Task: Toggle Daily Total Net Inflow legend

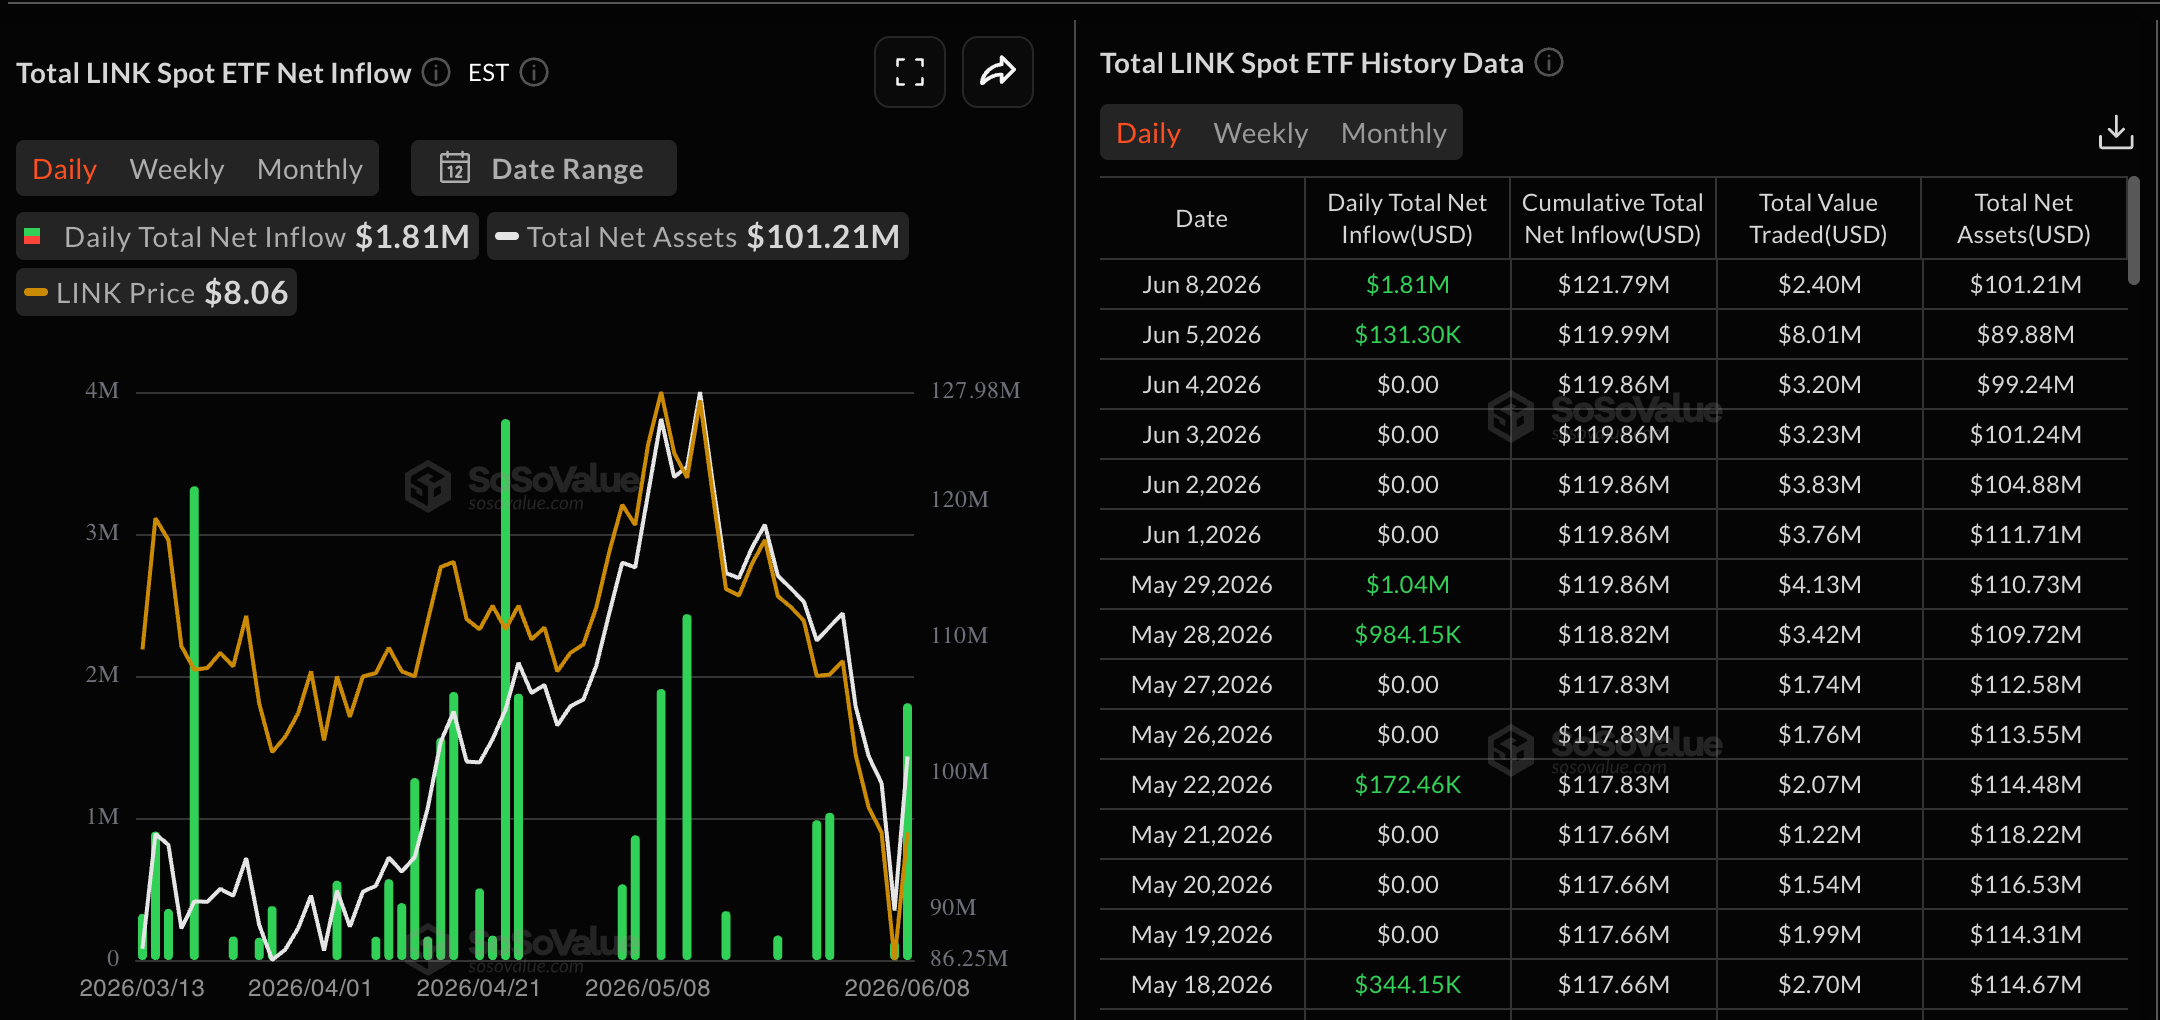Action: click(248, 236)
